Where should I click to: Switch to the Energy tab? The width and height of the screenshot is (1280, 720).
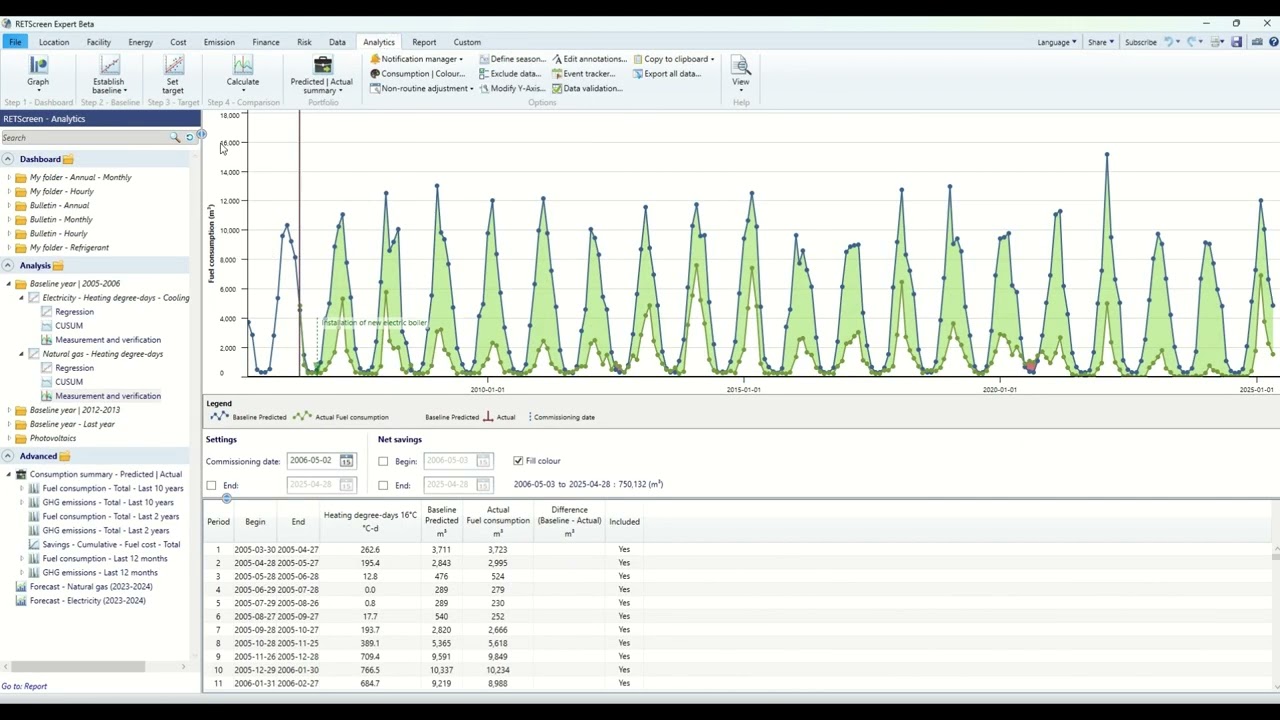(x=140, y=42)
